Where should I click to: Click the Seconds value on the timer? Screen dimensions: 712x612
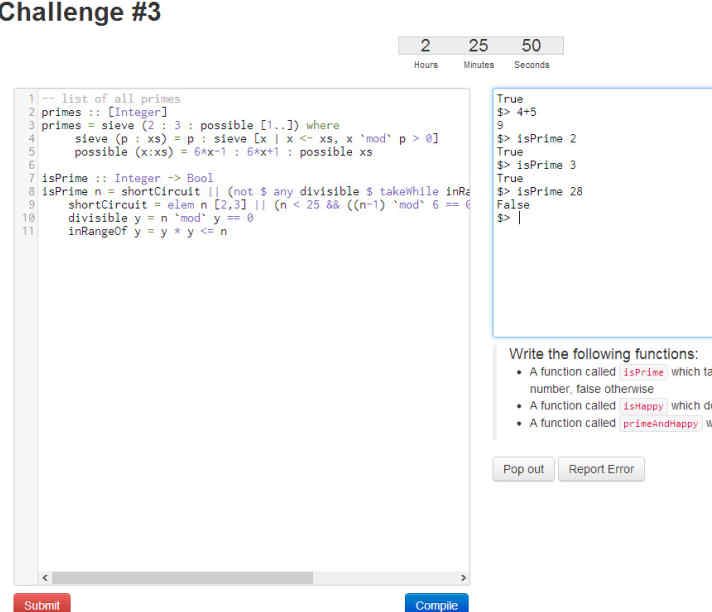(531, 46)
